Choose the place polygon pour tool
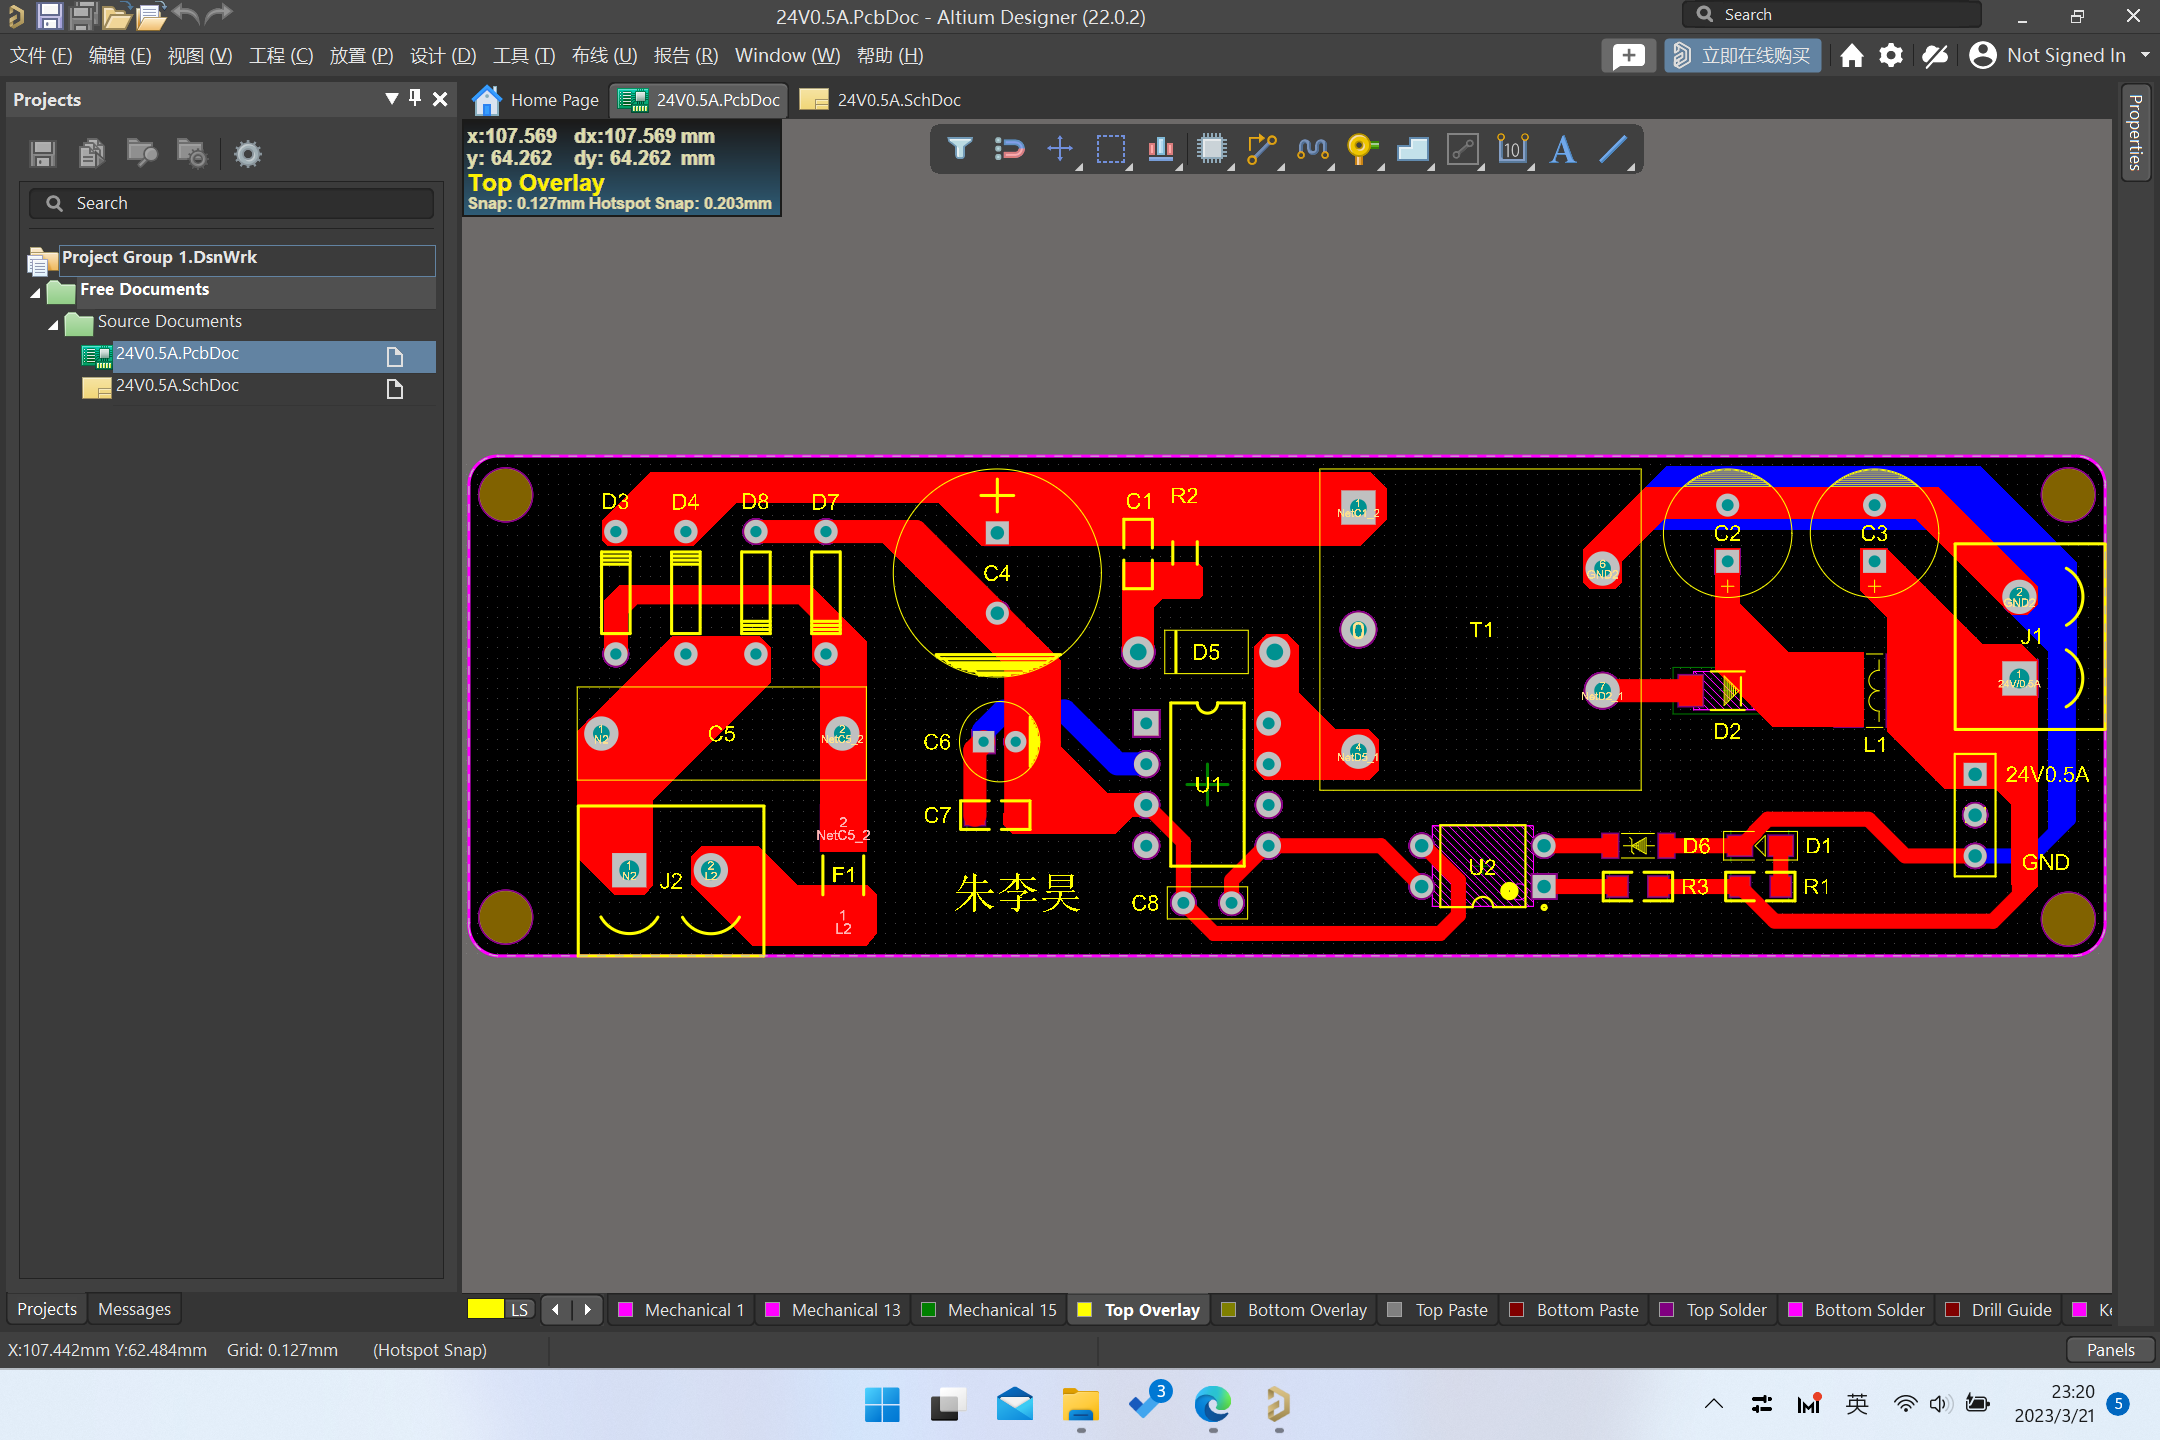Image resolution: width=2160 pixels, height=1440 pixels. pos(1412,149)
